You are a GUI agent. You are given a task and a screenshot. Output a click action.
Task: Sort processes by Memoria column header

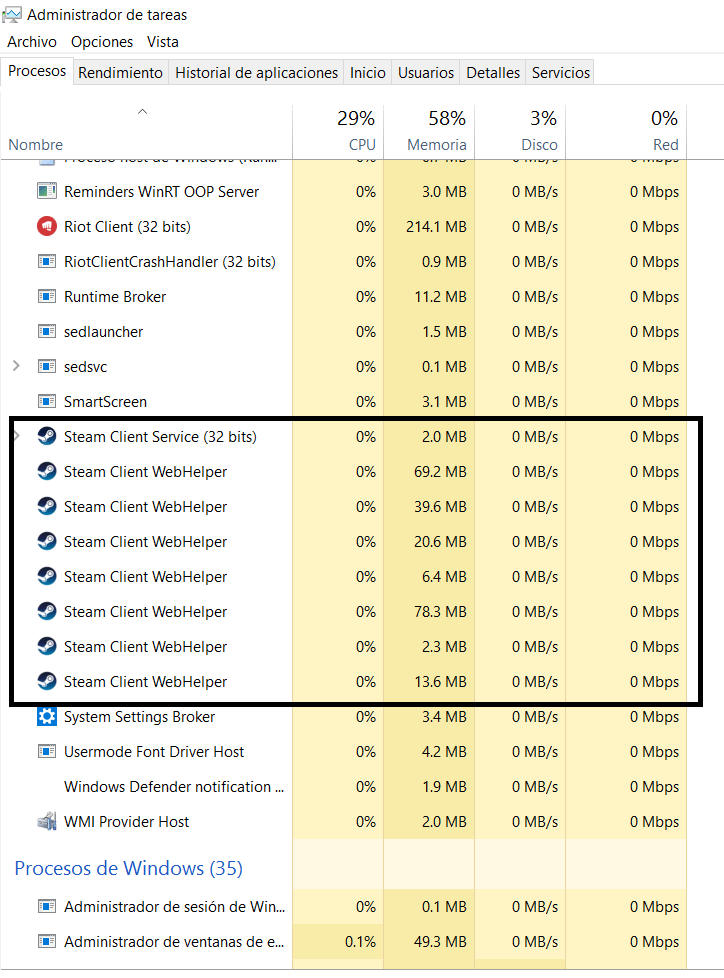[429, 131]
